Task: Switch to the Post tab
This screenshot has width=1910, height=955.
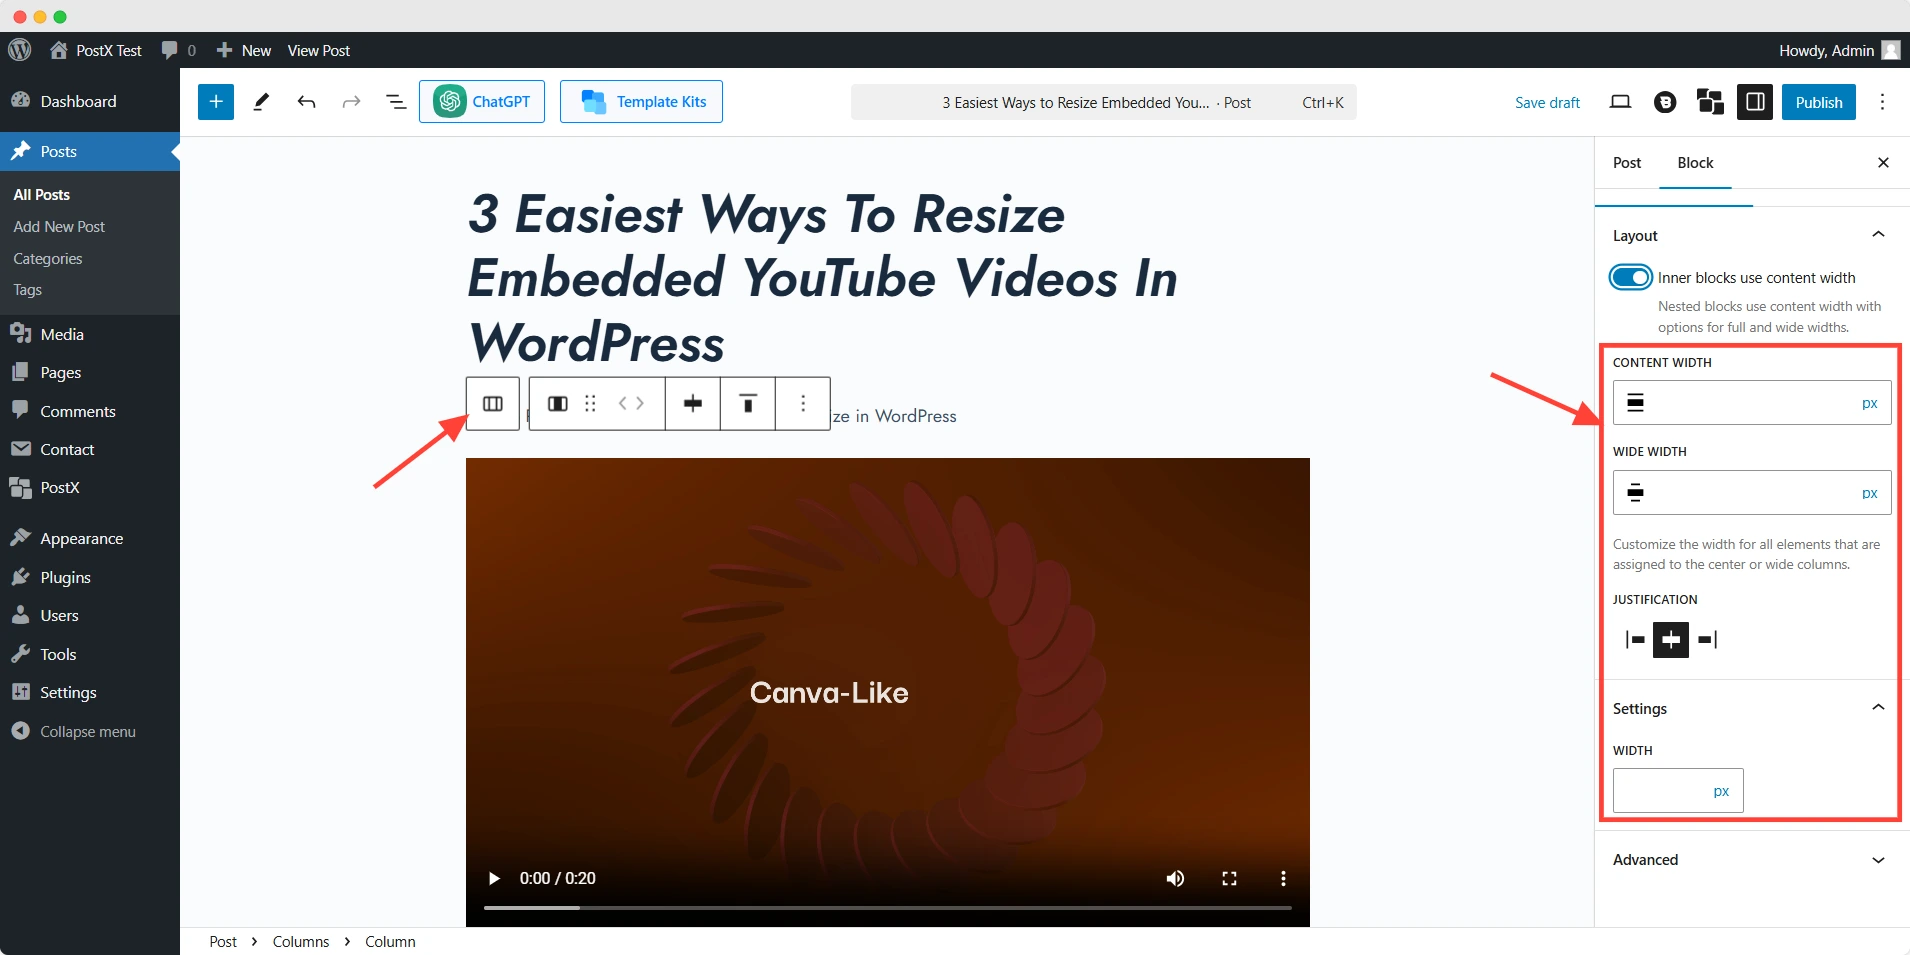Action: [1627, 163]
